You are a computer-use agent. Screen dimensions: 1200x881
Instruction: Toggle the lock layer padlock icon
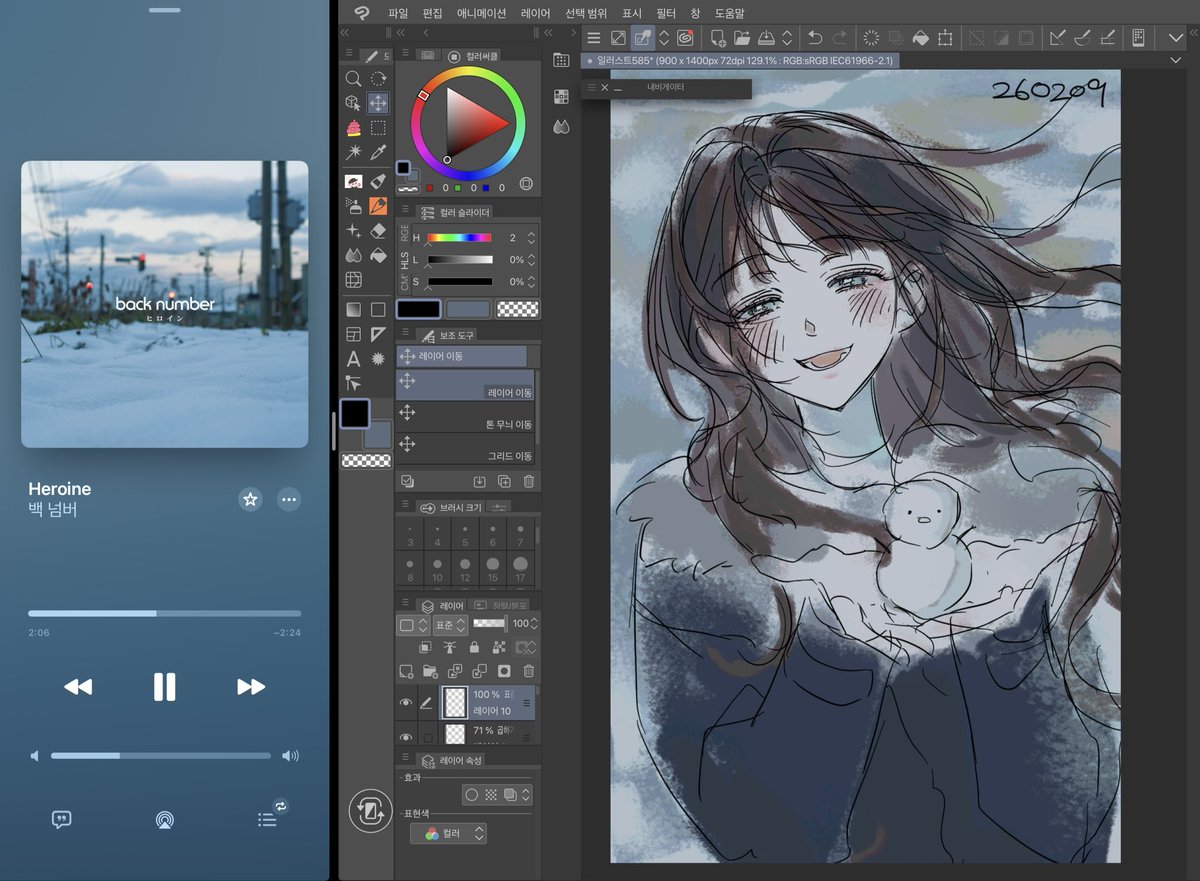tap(474, 648)
